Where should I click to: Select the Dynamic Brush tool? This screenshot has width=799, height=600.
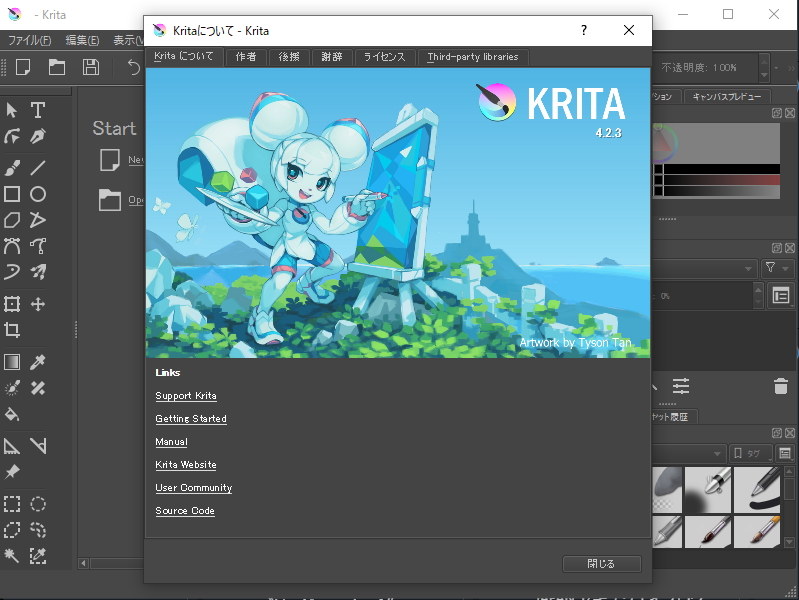[12, 272]
